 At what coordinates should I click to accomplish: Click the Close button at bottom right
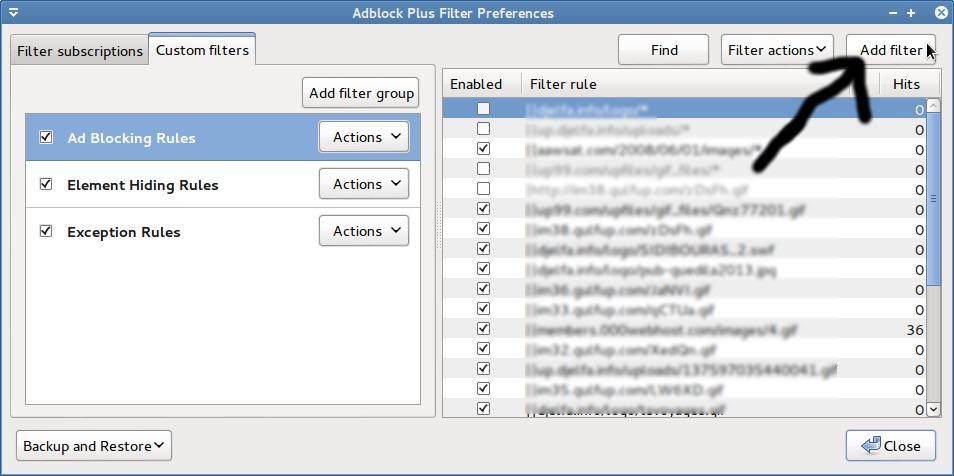pos(891,446)
